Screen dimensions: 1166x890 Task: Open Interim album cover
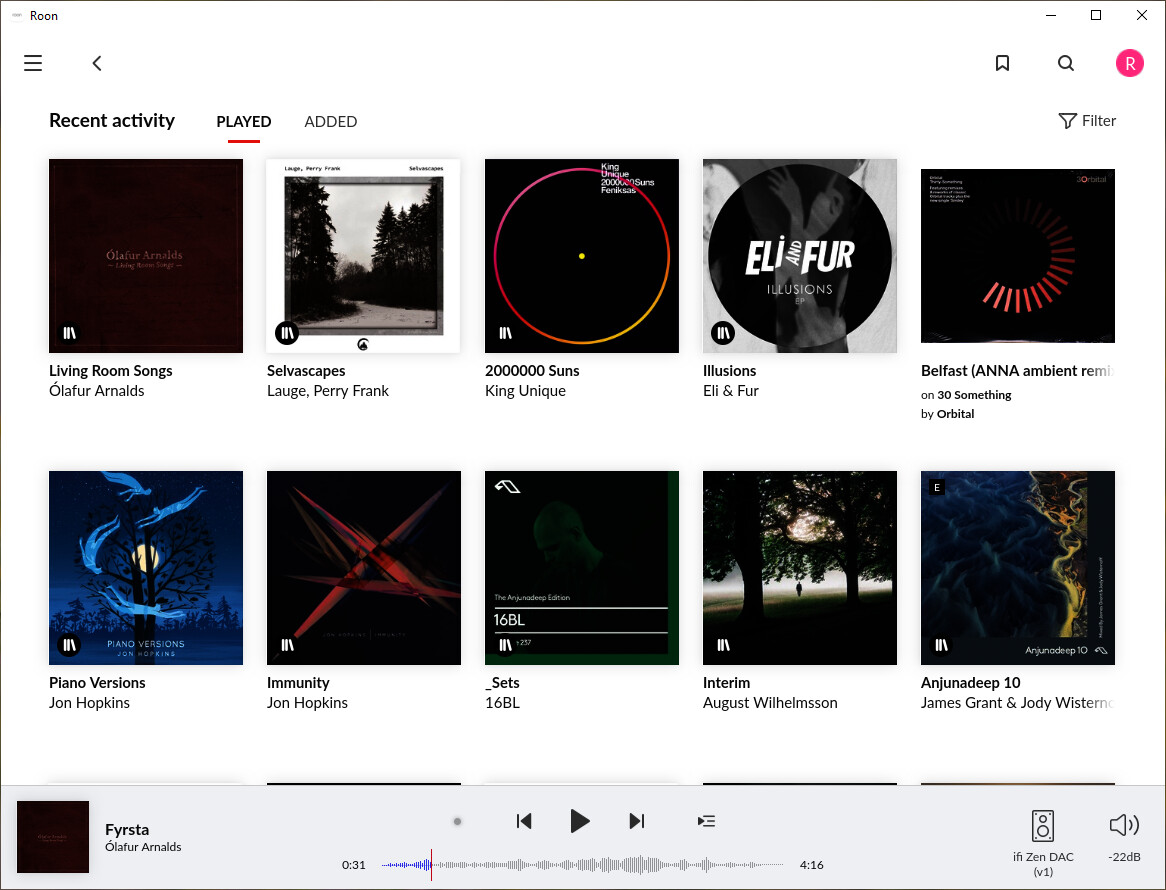click(799, 568)
